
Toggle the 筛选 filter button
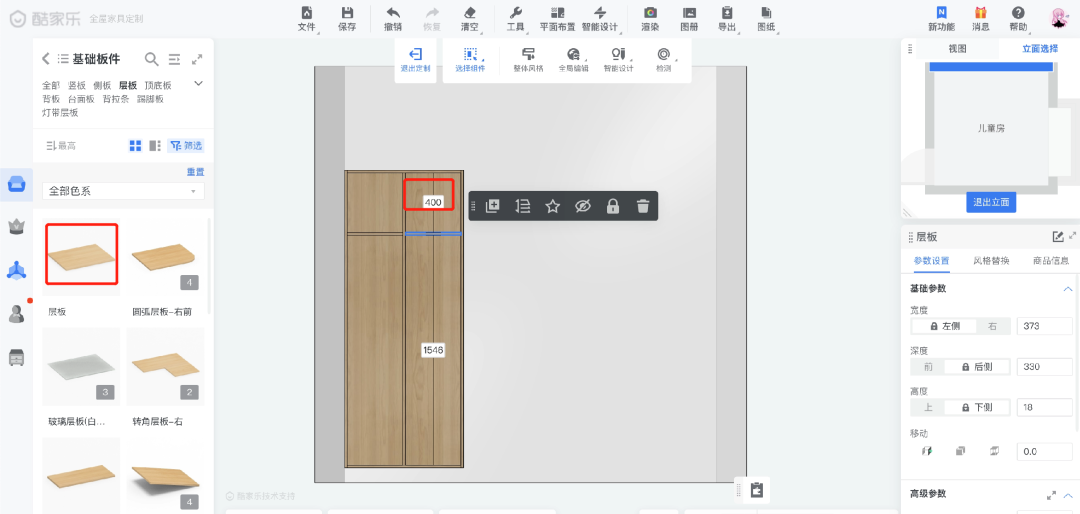(186, 145)
